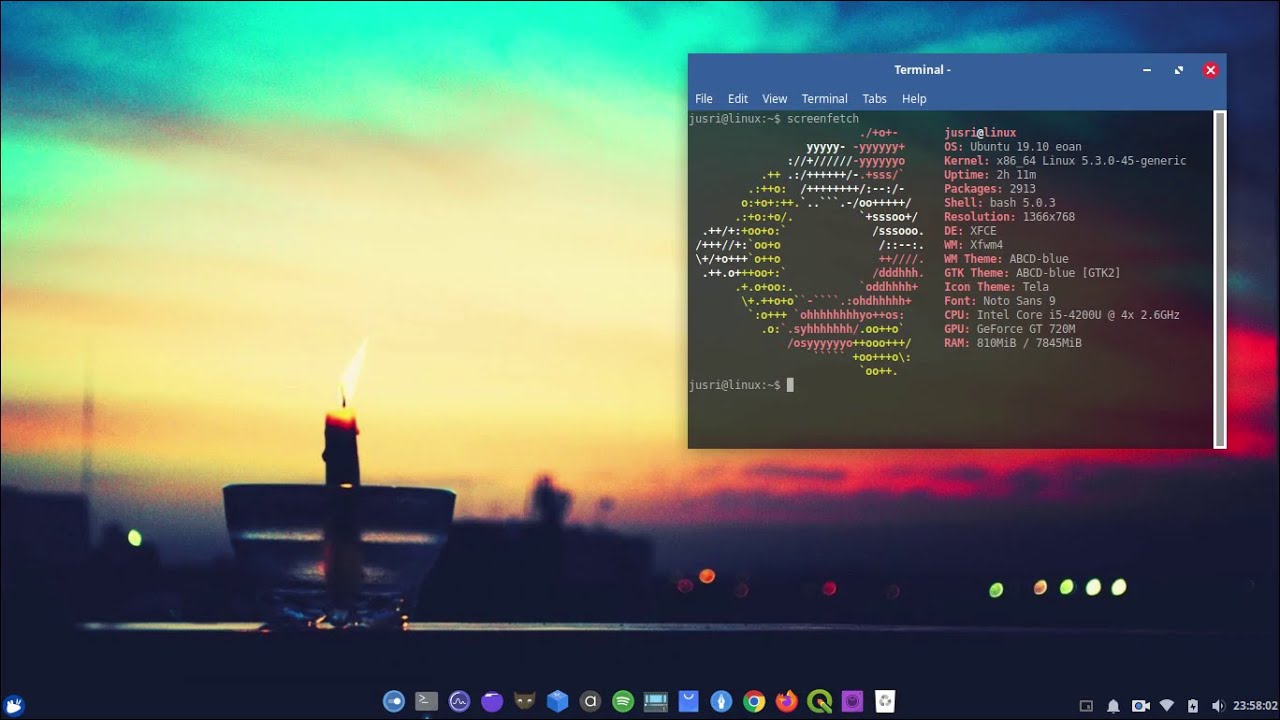
Task: Open the blue shopping bag software store
Action: [x=688, y=701]
